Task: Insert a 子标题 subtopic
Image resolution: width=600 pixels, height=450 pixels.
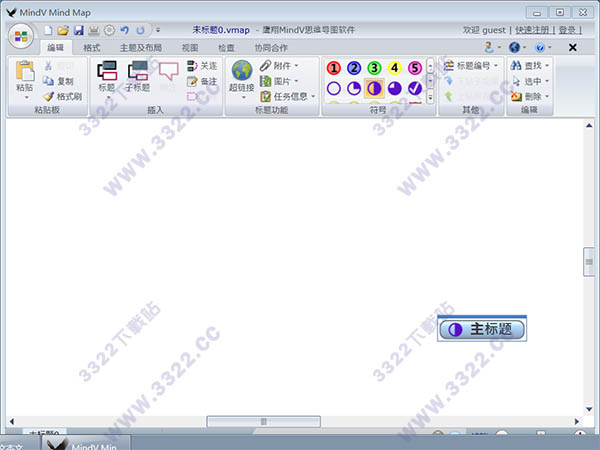Action: pyautogui.click(x=138, y=76)
